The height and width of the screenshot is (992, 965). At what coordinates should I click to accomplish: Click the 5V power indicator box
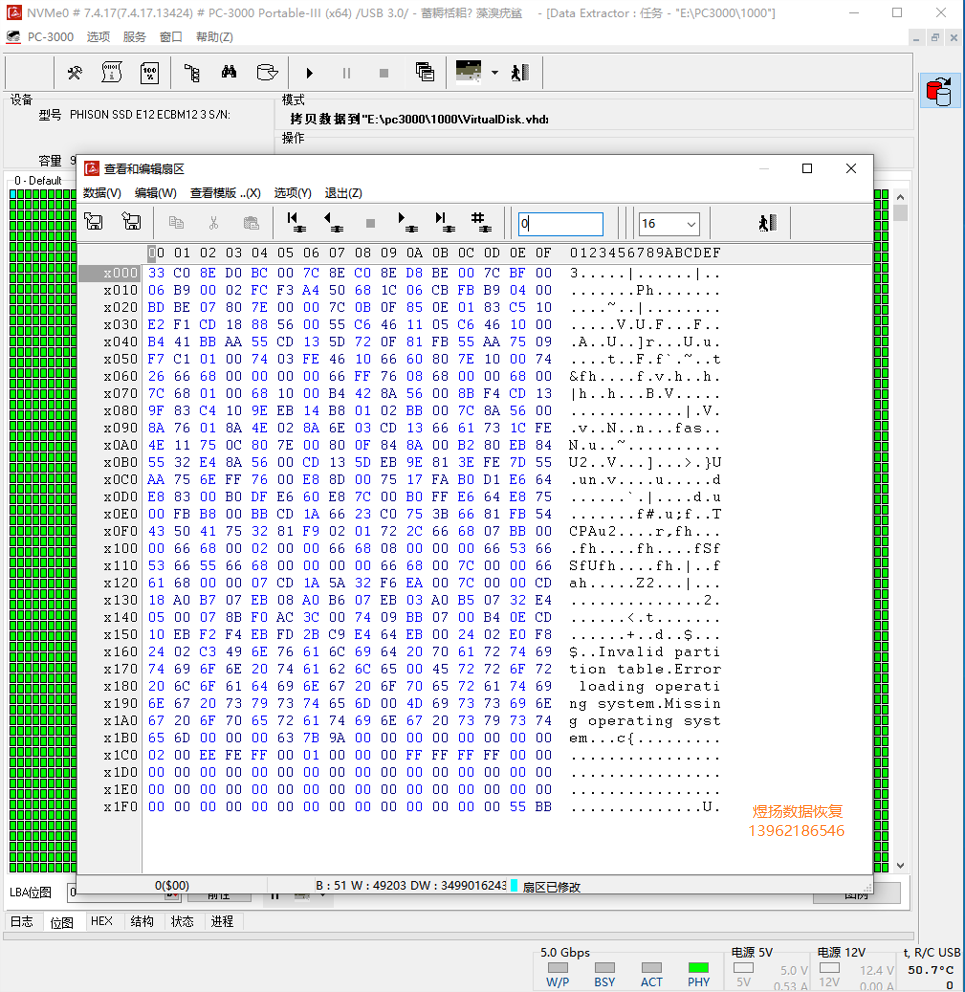744,968
